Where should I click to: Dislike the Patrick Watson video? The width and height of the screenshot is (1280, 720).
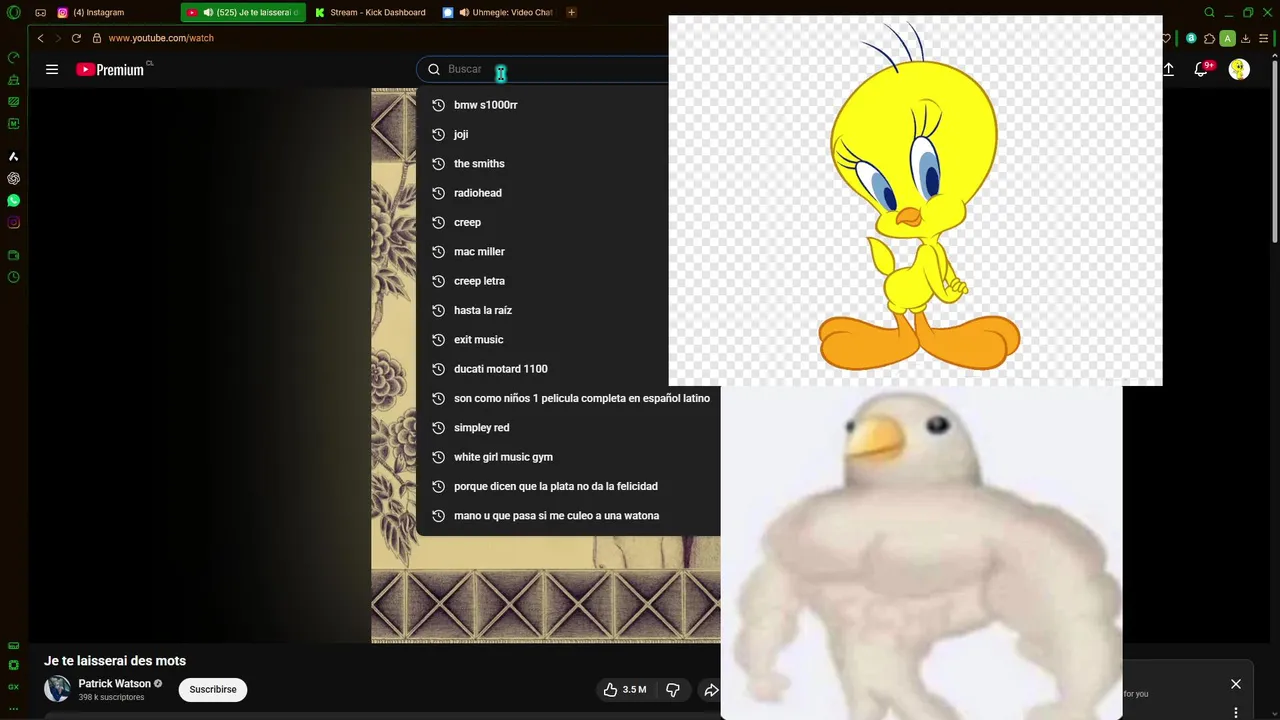(673, 690)
